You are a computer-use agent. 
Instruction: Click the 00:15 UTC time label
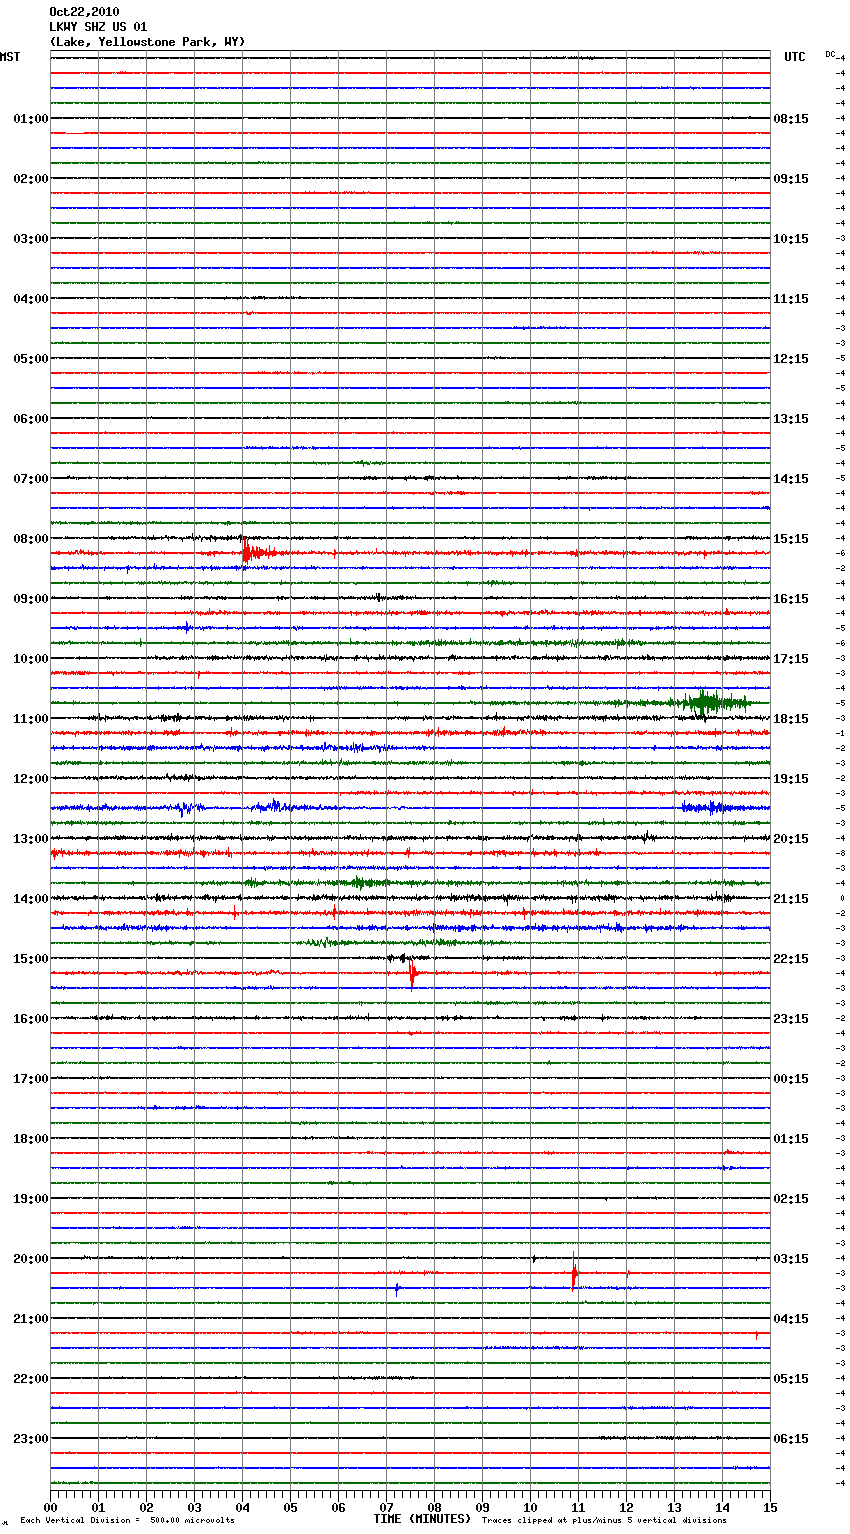click(791, 1079)
